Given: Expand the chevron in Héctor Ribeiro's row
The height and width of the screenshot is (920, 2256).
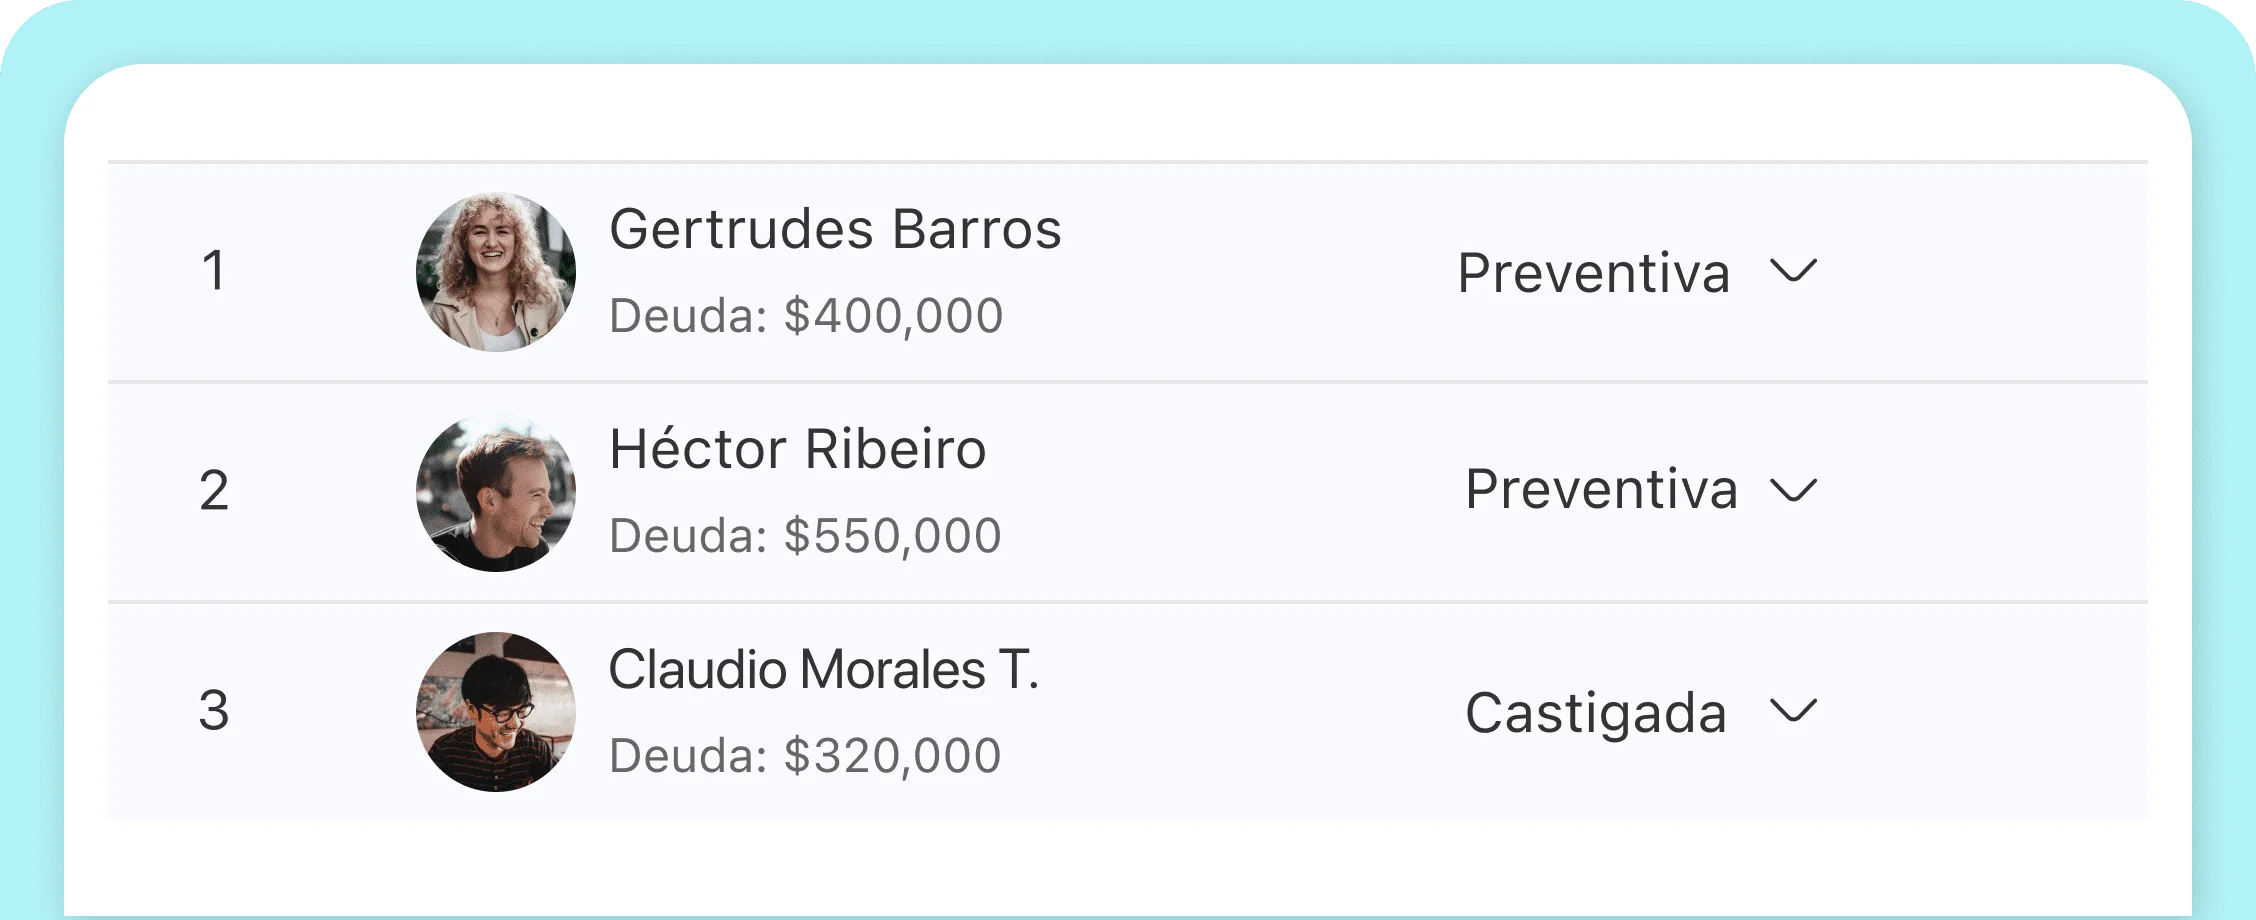Looking at the screenshot, I should coord(1792,490).
